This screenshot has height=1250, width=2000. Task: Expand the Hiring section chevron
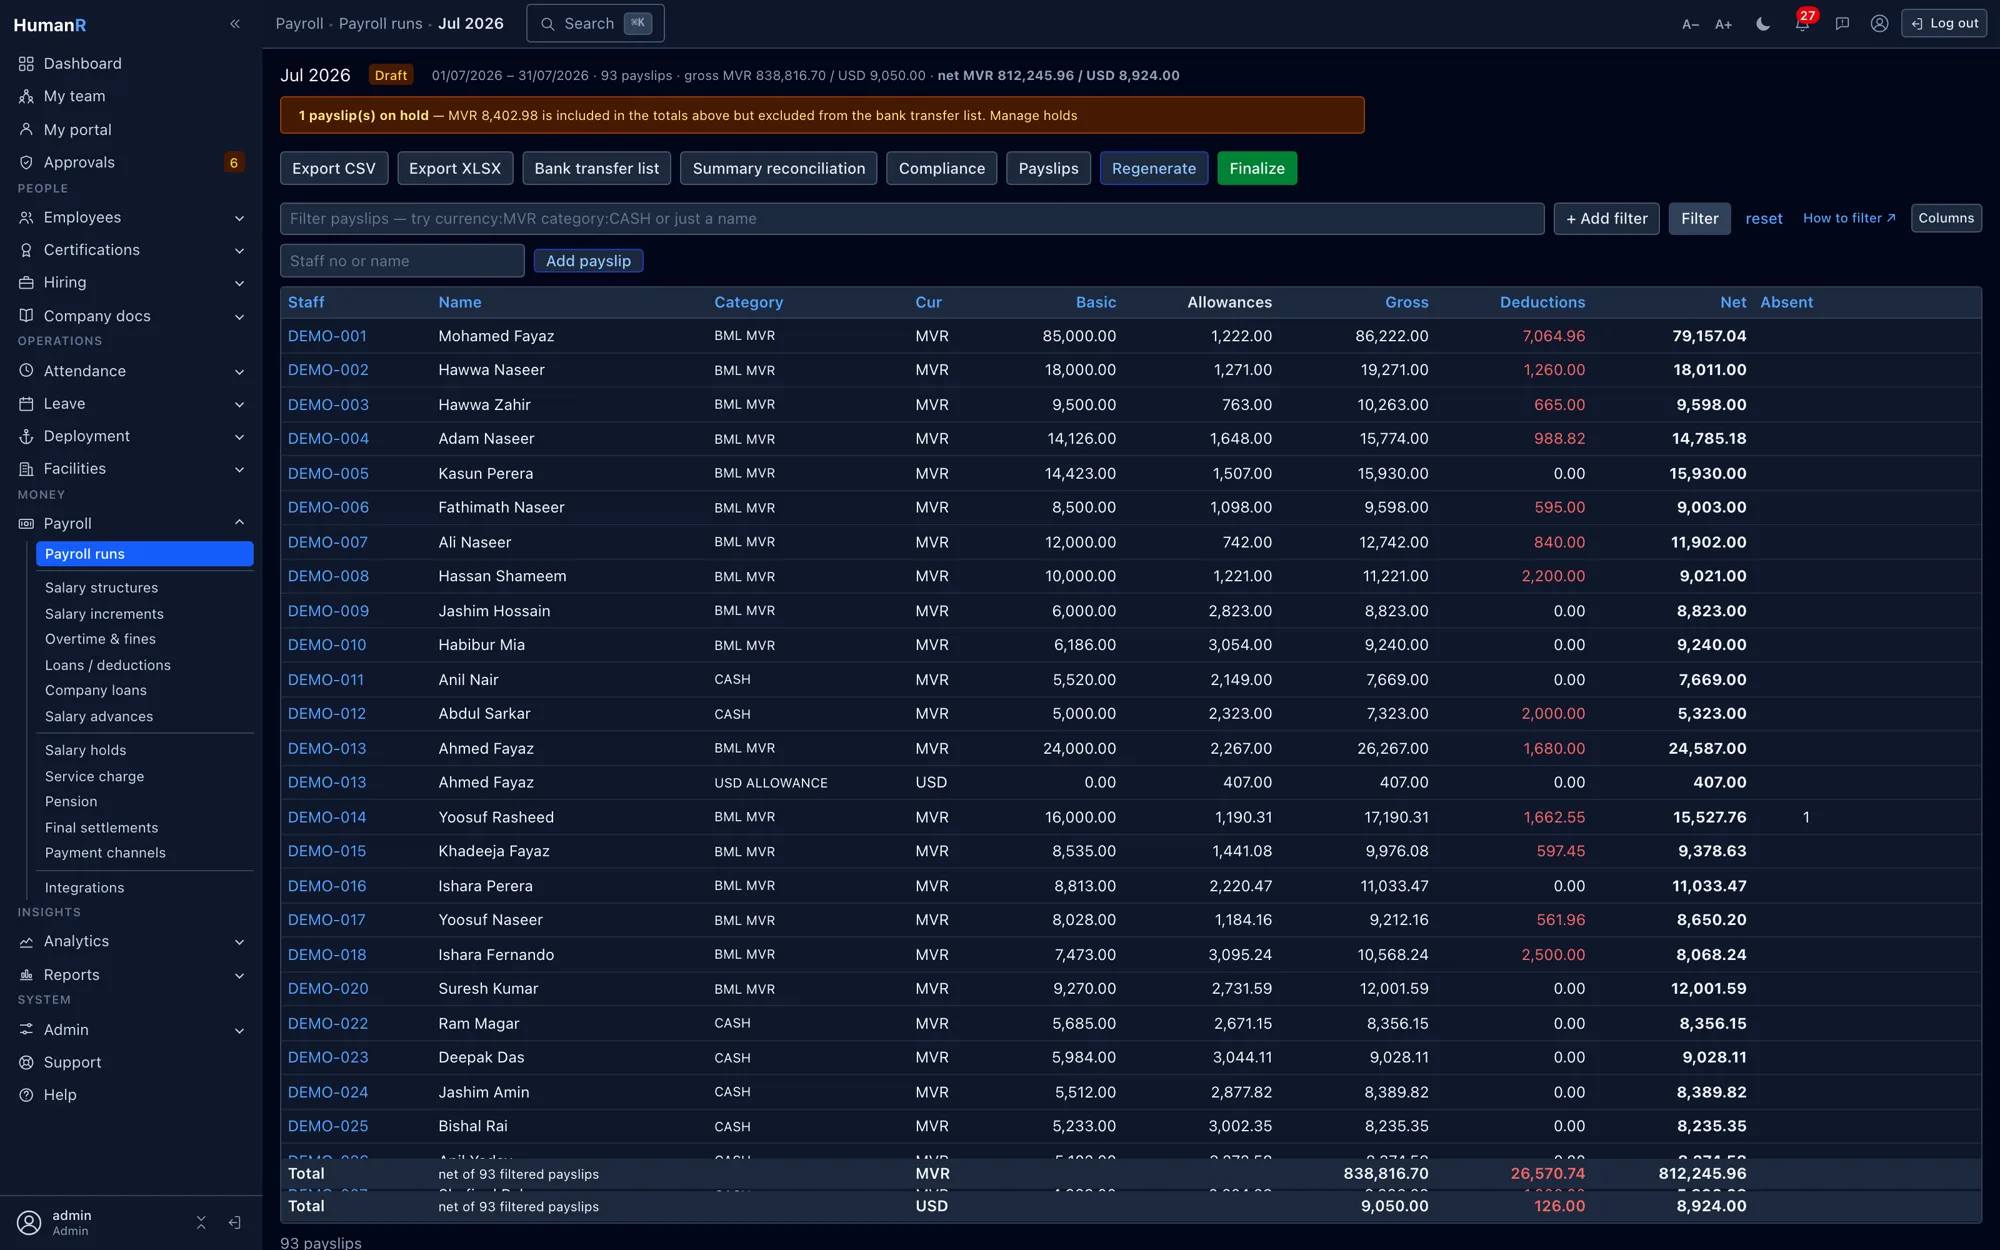[239, 283]
